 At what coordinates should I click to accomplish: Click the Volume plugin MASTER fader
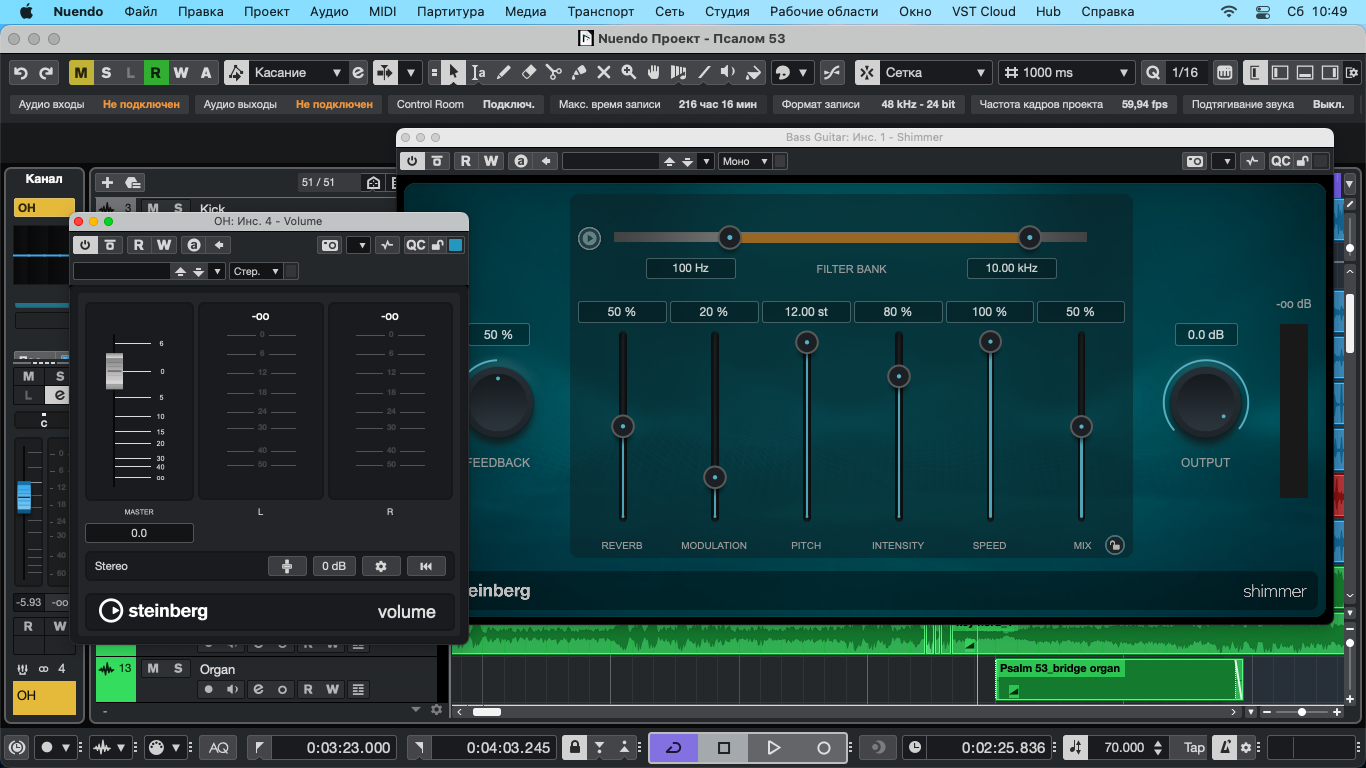click(115, 371)
